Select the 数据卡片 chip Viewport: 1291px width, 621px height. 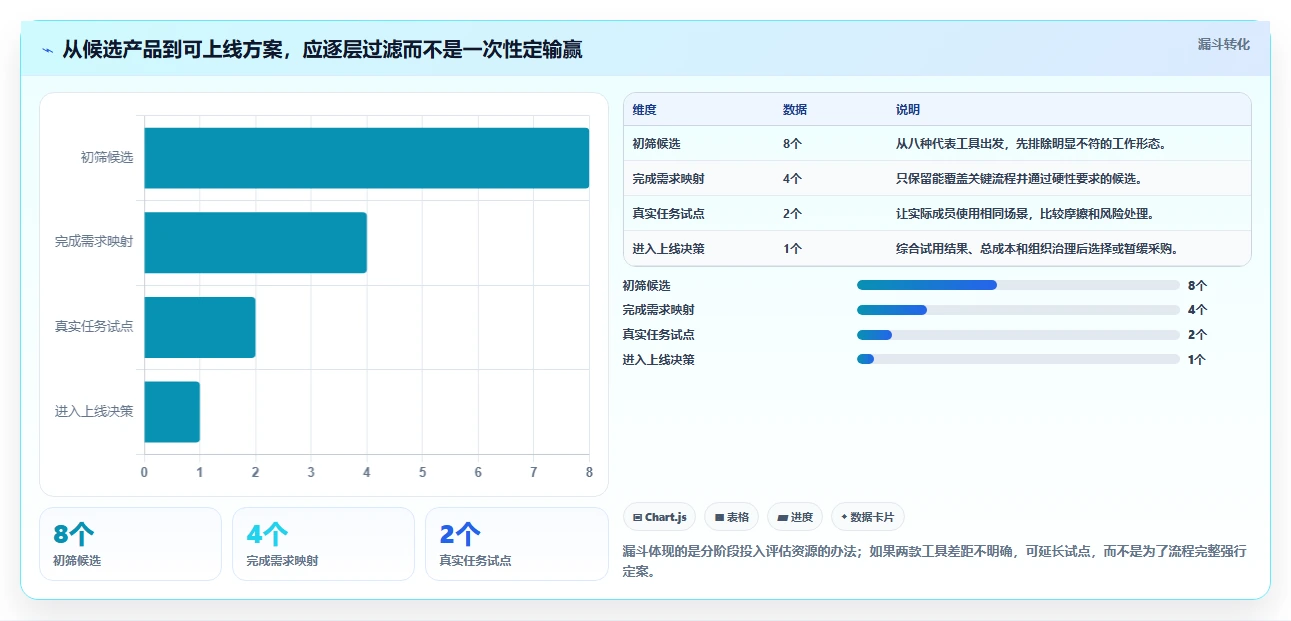tap(868, 517)
